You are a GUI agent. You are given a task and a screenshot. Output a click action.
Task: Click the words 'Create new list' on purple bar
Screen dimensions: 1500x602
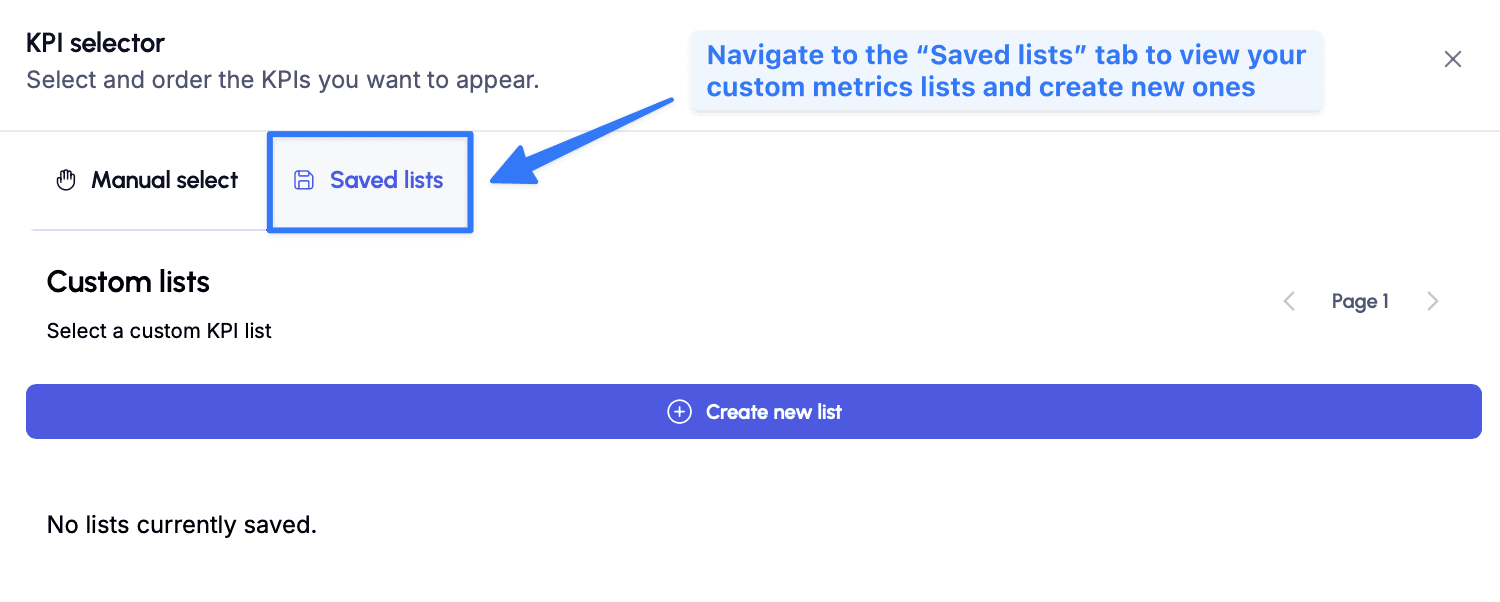pos(774,412)
